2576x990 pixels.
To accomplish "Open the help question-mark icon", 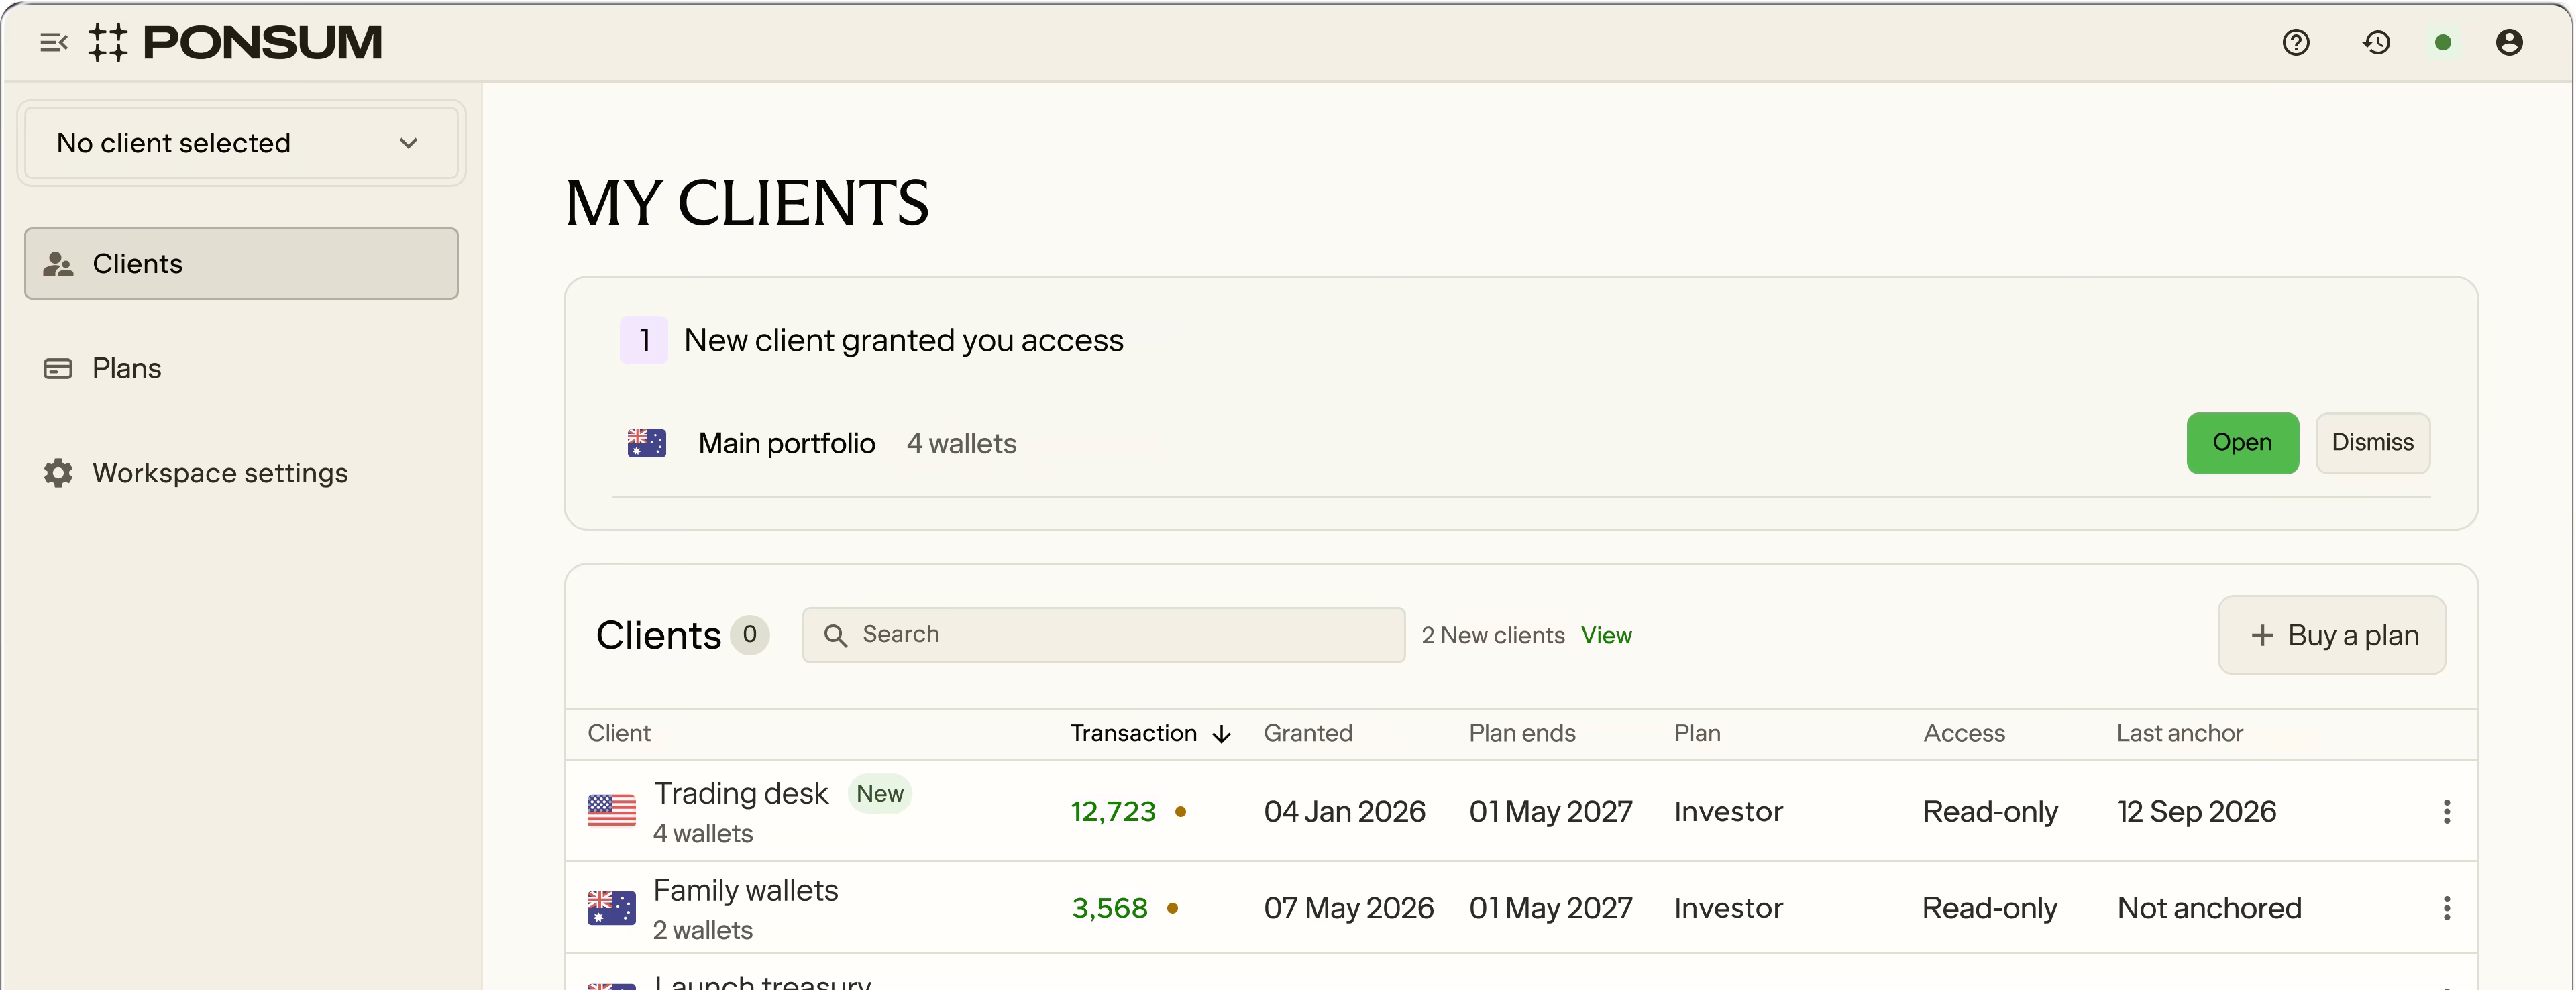I will [2296, 42].
